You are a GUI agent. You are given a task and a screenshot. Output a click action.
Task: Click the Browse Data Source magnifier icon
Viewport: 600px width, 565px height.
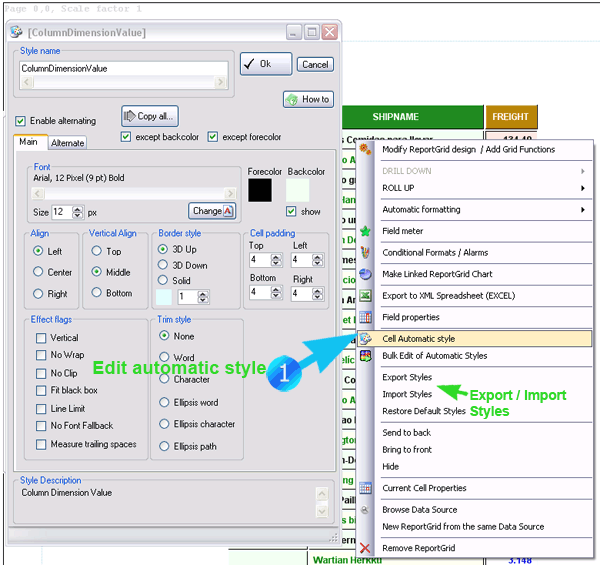point(365,510)
